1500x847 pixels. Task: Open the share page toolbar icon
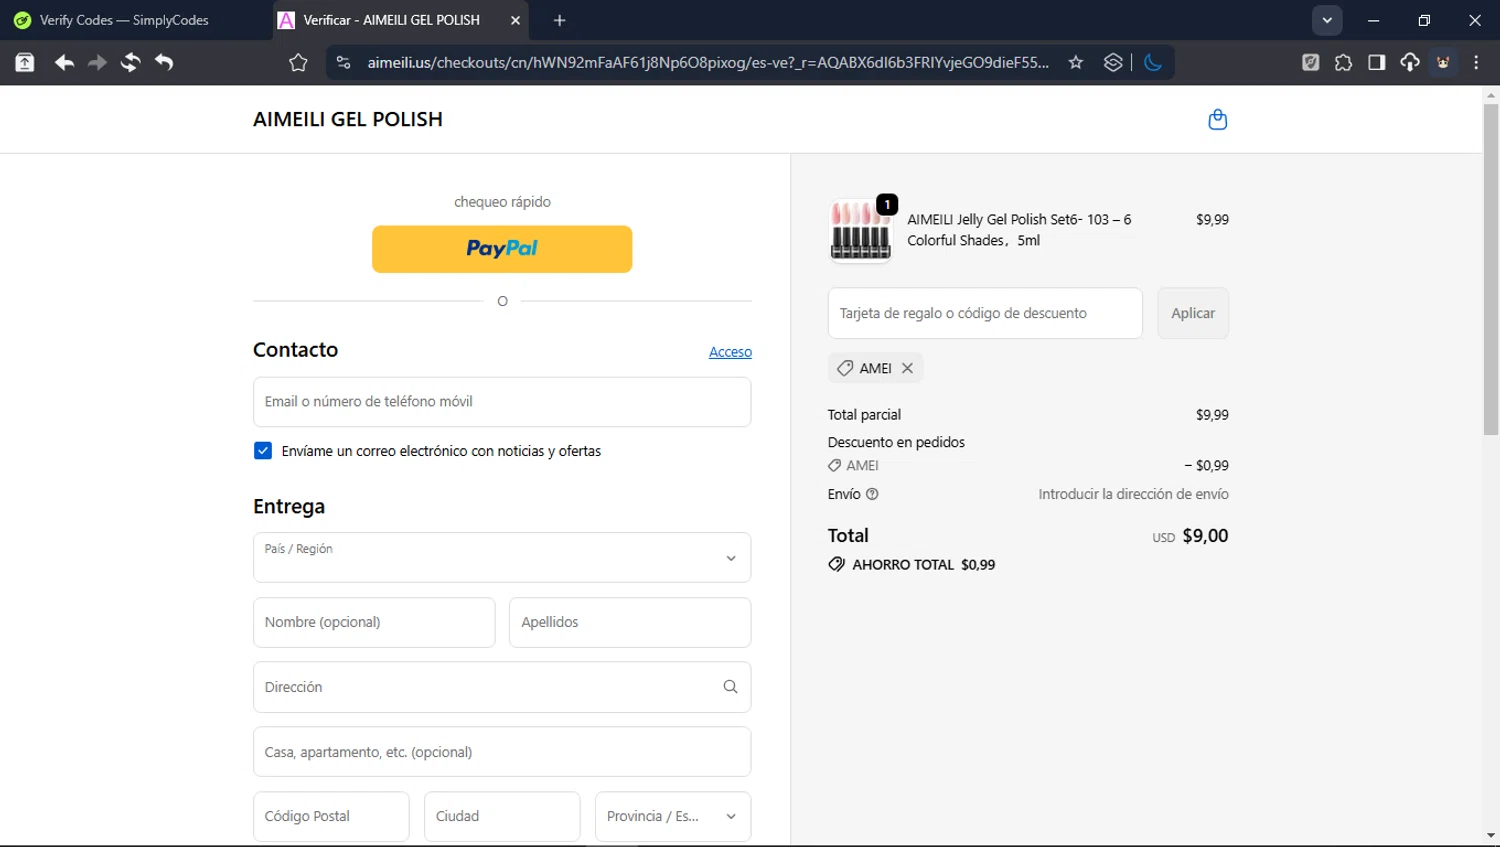25,62
